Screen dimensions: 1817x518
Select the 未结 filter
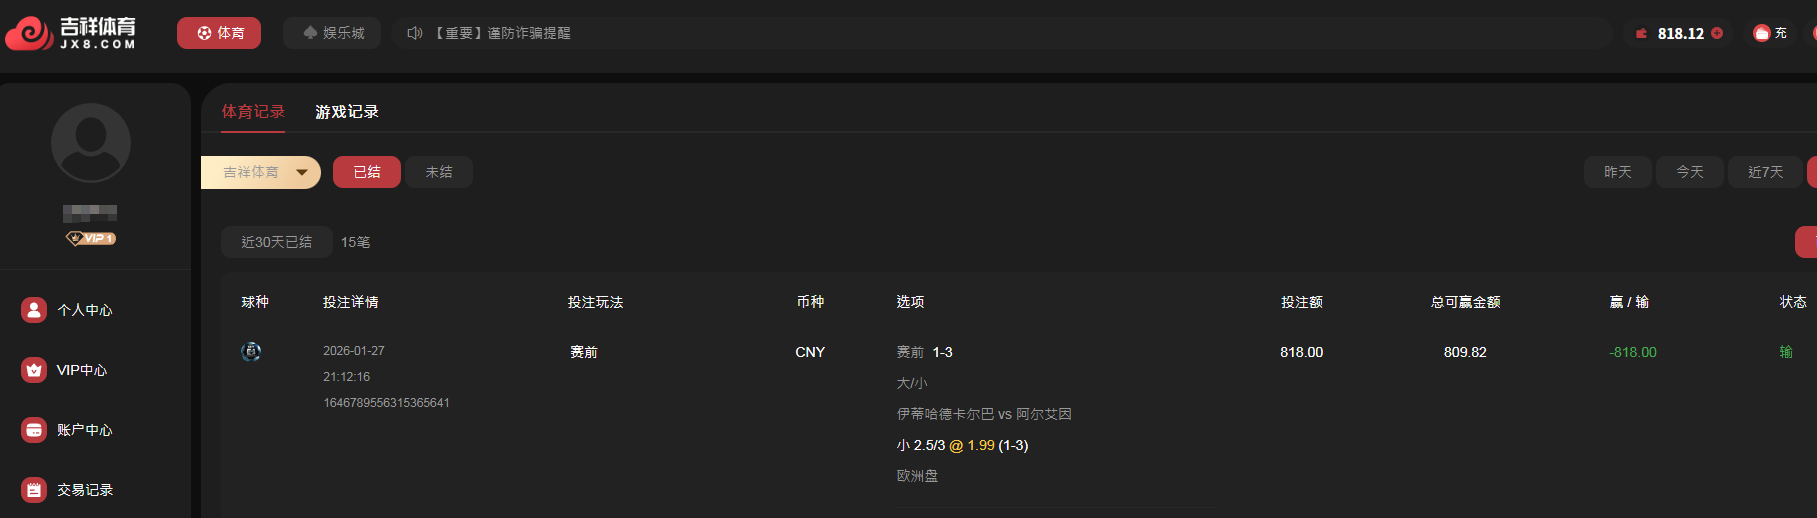pos(439,172)
